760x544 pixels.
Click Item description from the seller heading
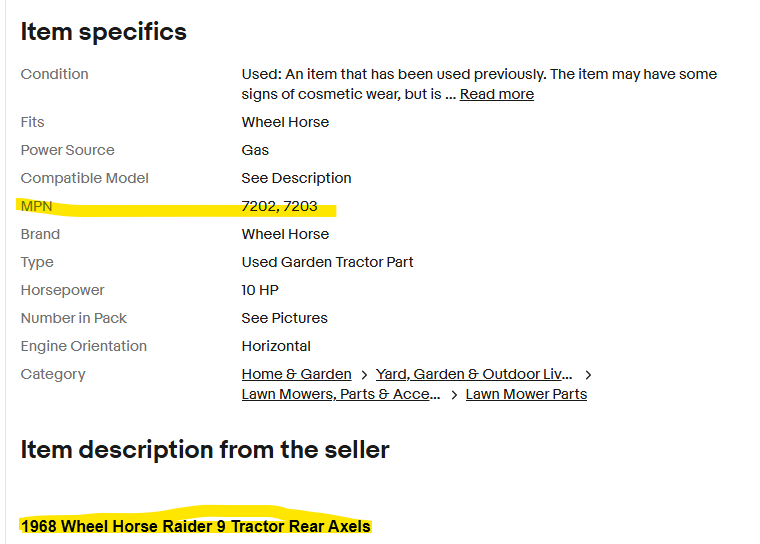tap(205, 449)
